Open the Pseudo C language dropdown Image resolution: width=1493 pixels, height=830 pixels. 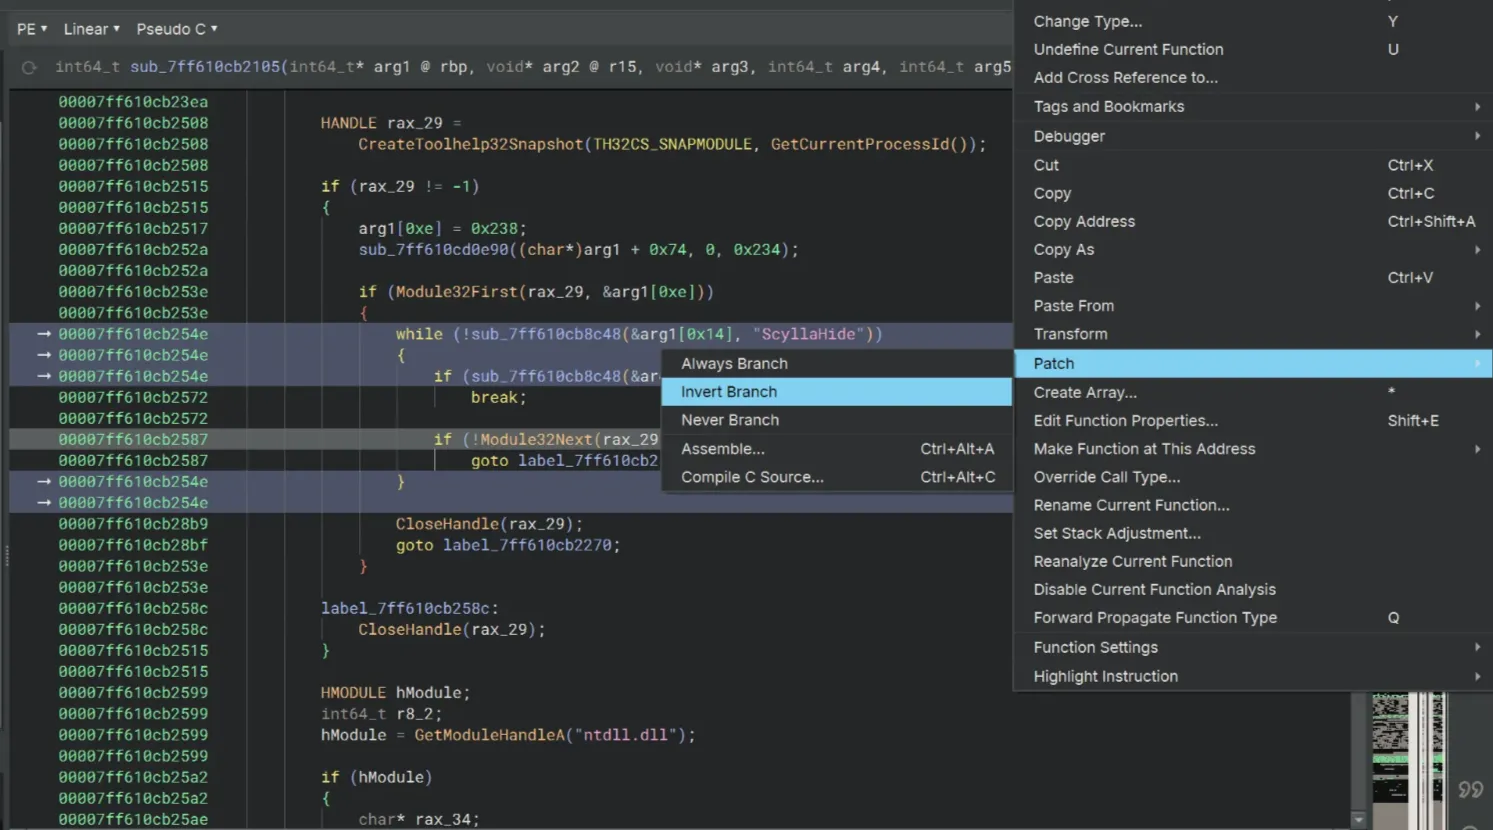coord(177,29)
